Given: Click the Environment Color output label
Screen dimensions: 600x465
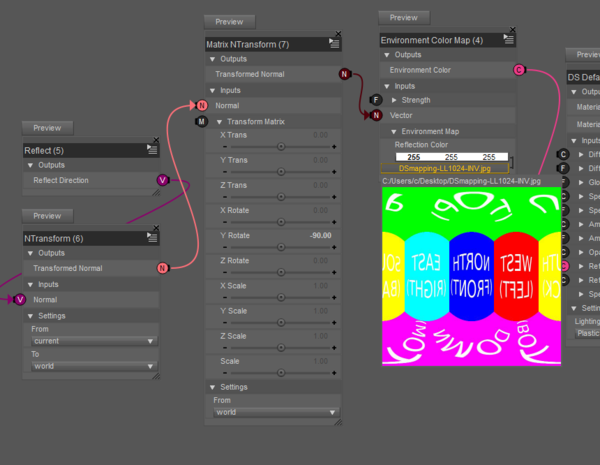Looking at the screenshot, I should (420, 70).
